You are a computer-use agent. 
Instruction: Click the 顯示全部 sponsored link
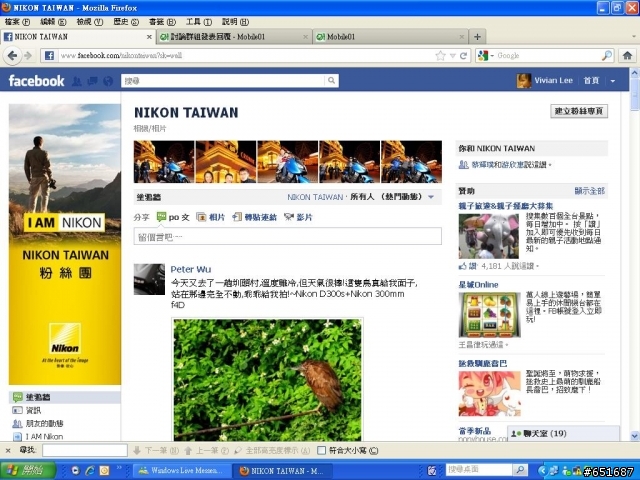589,191
